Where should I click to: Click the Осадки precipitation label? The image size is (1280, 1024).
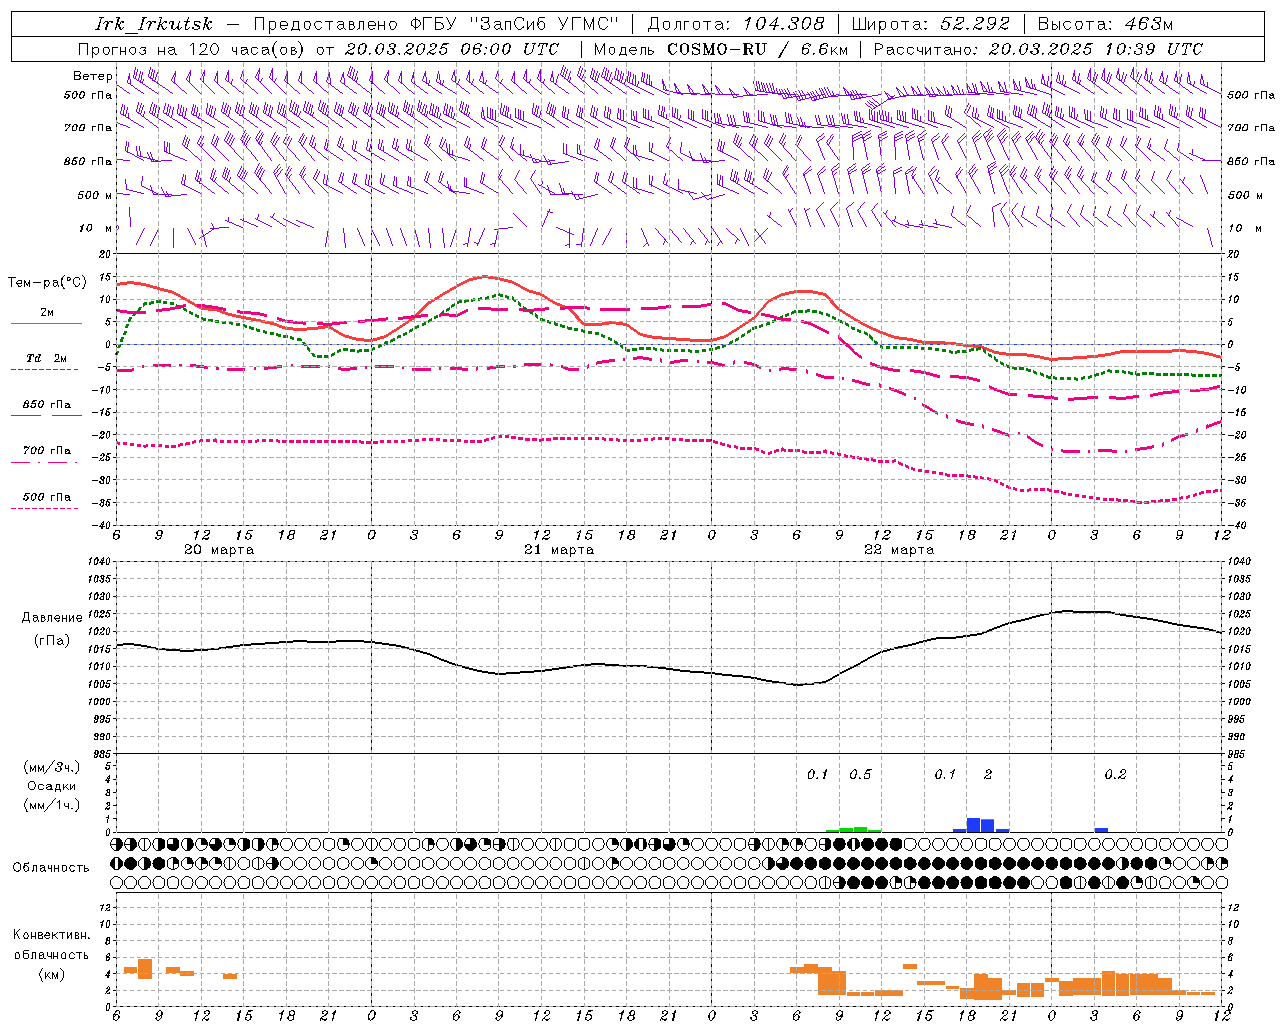pyautogui.click(x=51, y=786)
